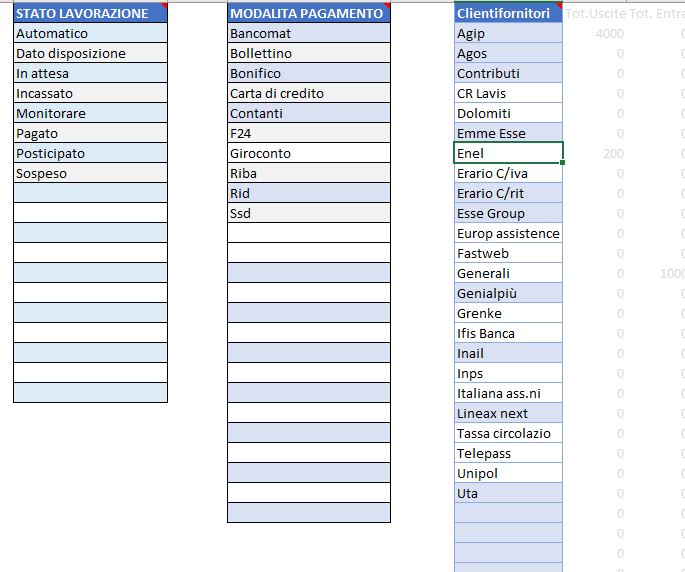Click the first empty cell below 'Ssd'

tap(309, 233)
